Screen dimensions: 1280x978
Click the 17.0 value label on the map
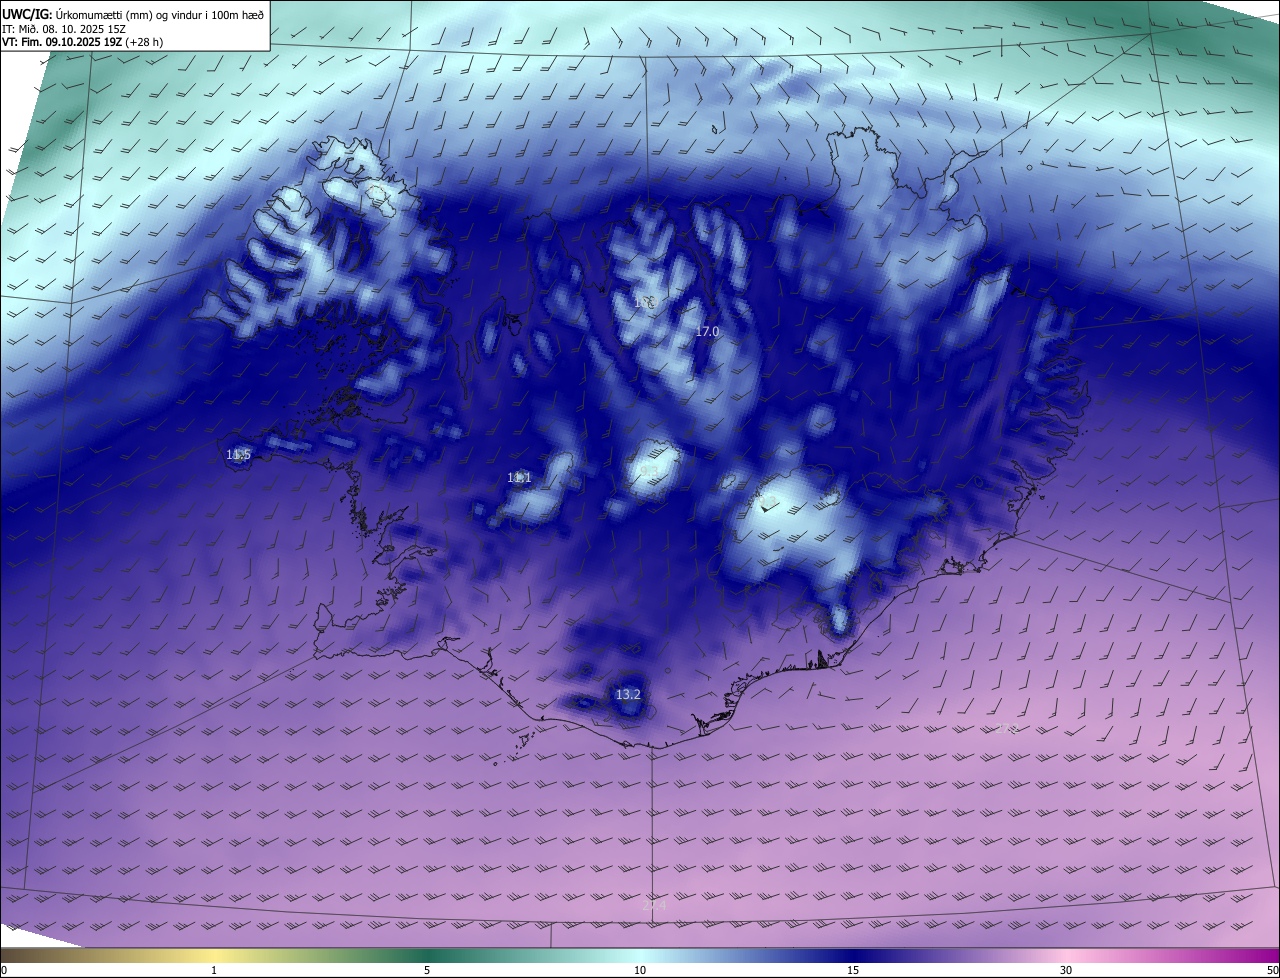coord(707,331)
